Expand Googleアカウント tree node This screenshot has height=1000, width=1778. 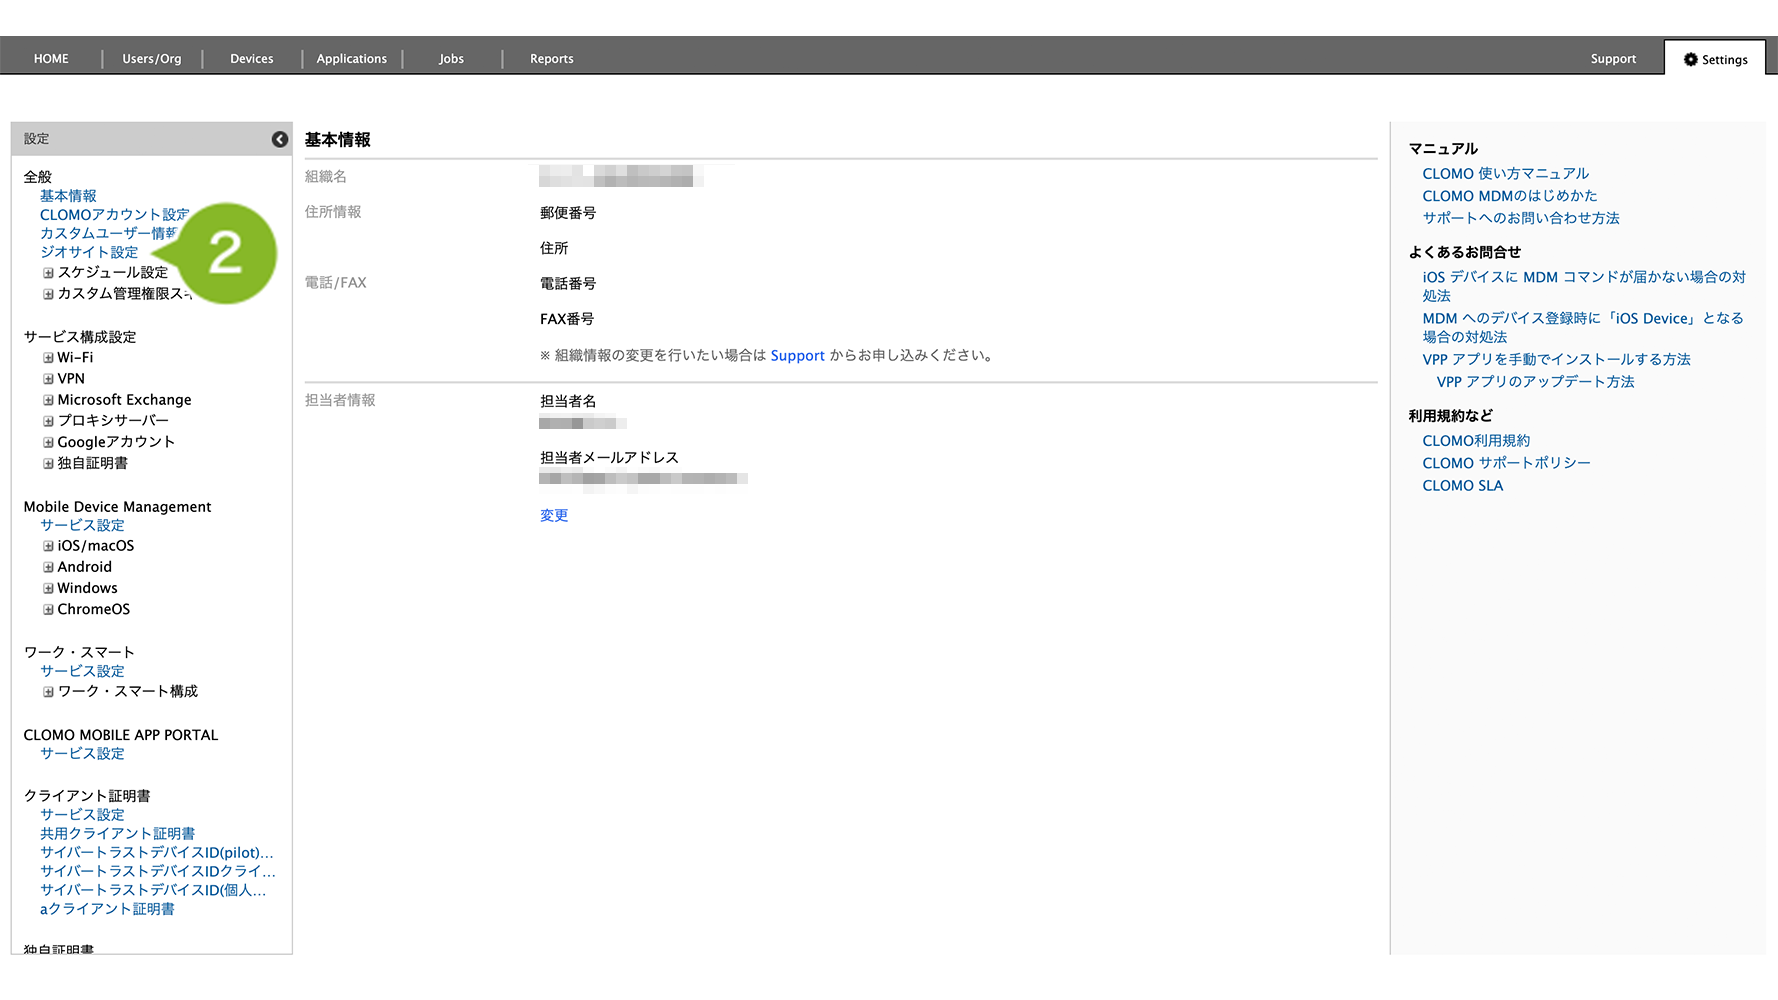48,442
